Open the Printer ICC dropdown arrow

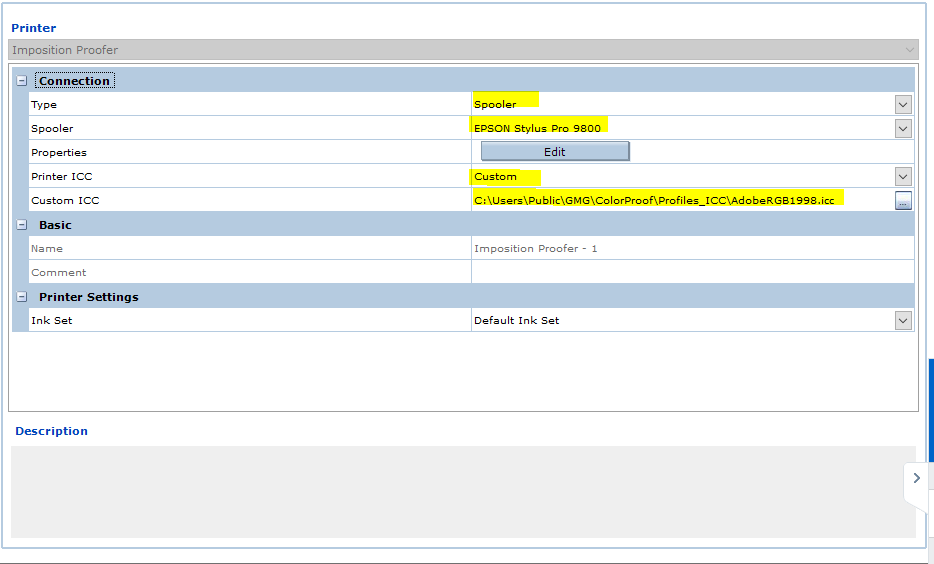point(903,176)
